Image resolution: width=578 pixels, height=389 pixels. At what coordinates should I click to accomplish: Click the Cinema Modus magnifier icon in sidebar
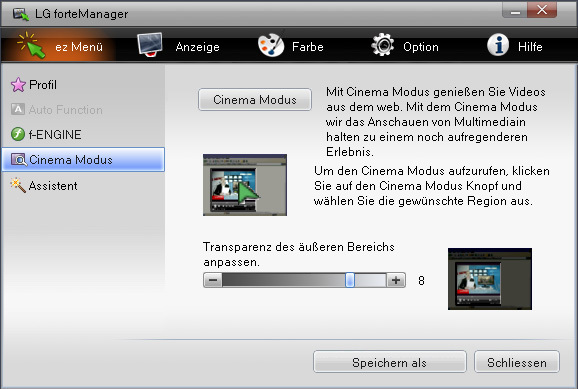[19, 160]
